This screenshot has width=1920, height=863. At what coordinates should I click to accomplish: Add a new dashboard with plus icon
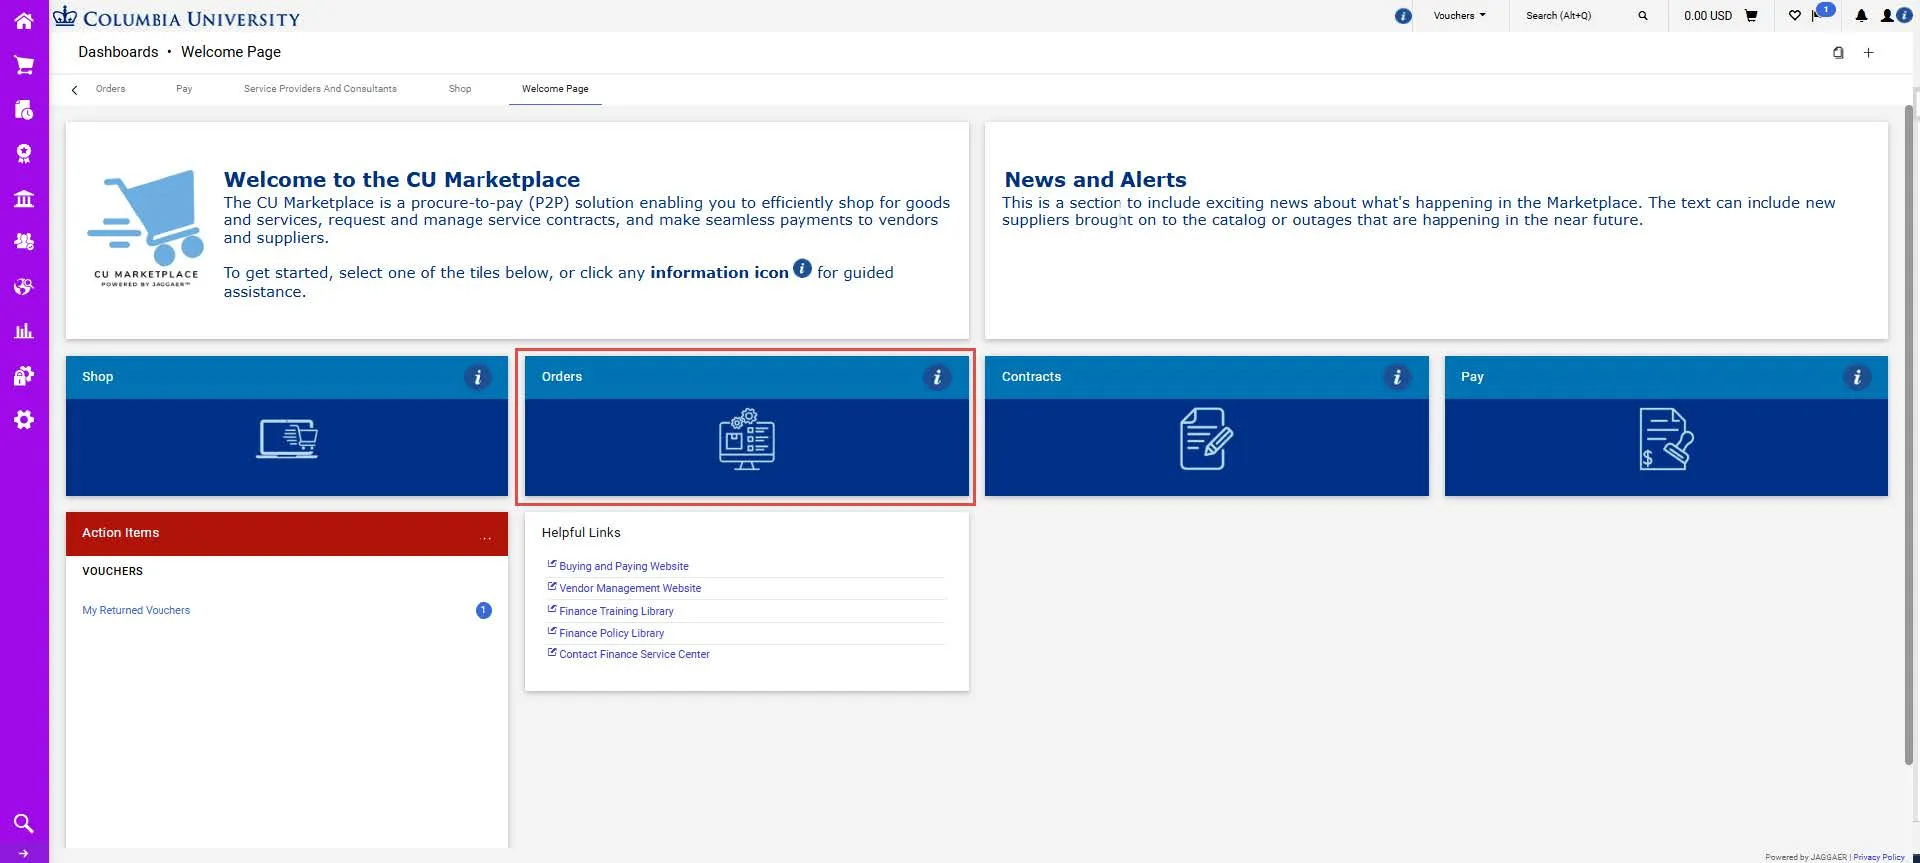[1868, 52]
